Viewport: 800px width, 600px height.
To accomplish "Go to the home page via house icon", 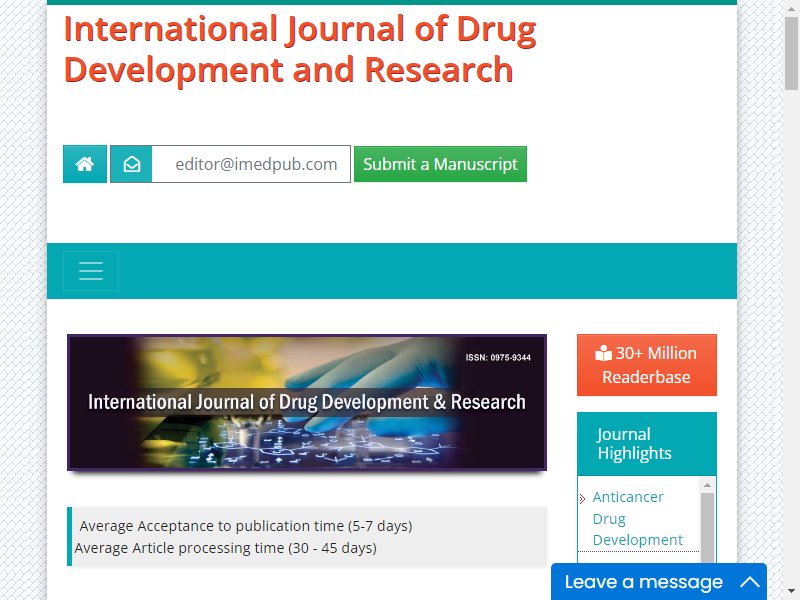I will click(x=85, y=164).
